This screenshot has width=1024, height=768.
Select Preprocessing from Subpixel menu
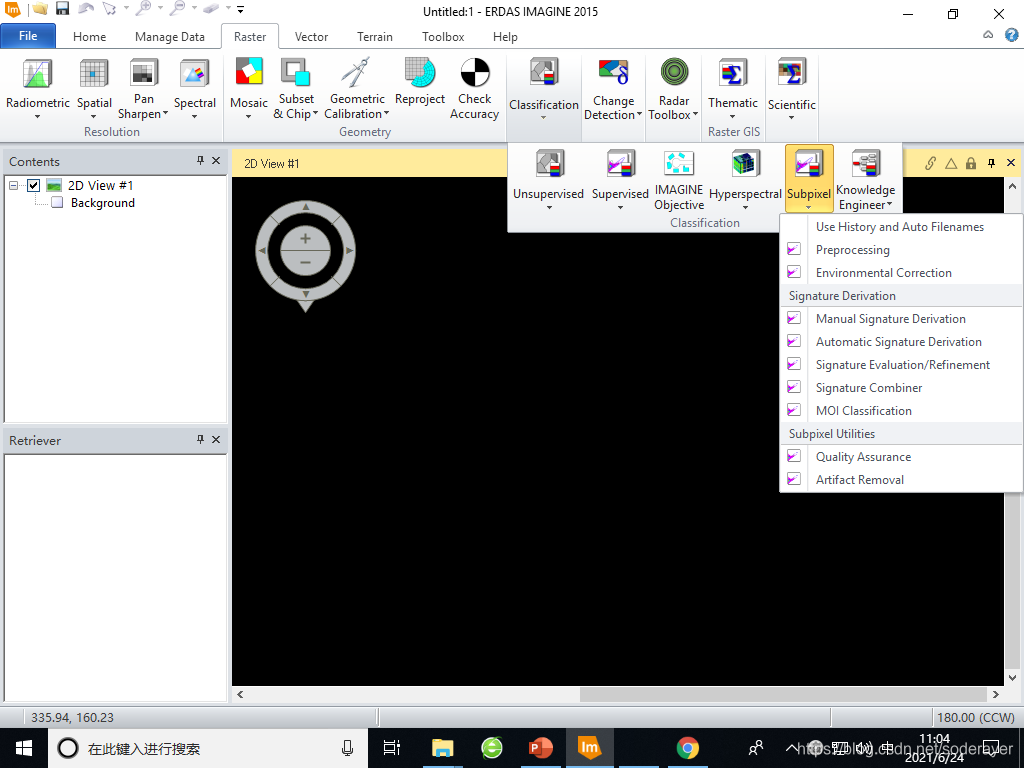pos(901,249)
